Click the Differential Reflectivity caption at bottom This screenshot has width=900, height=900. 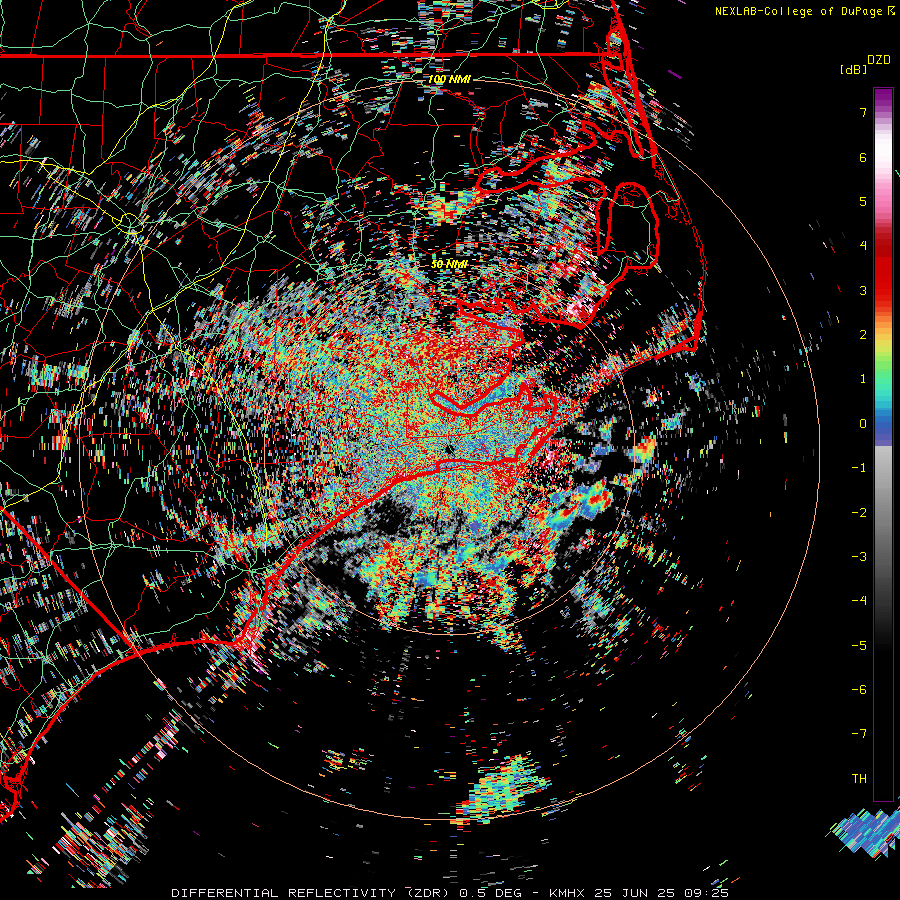pos(450,893)
